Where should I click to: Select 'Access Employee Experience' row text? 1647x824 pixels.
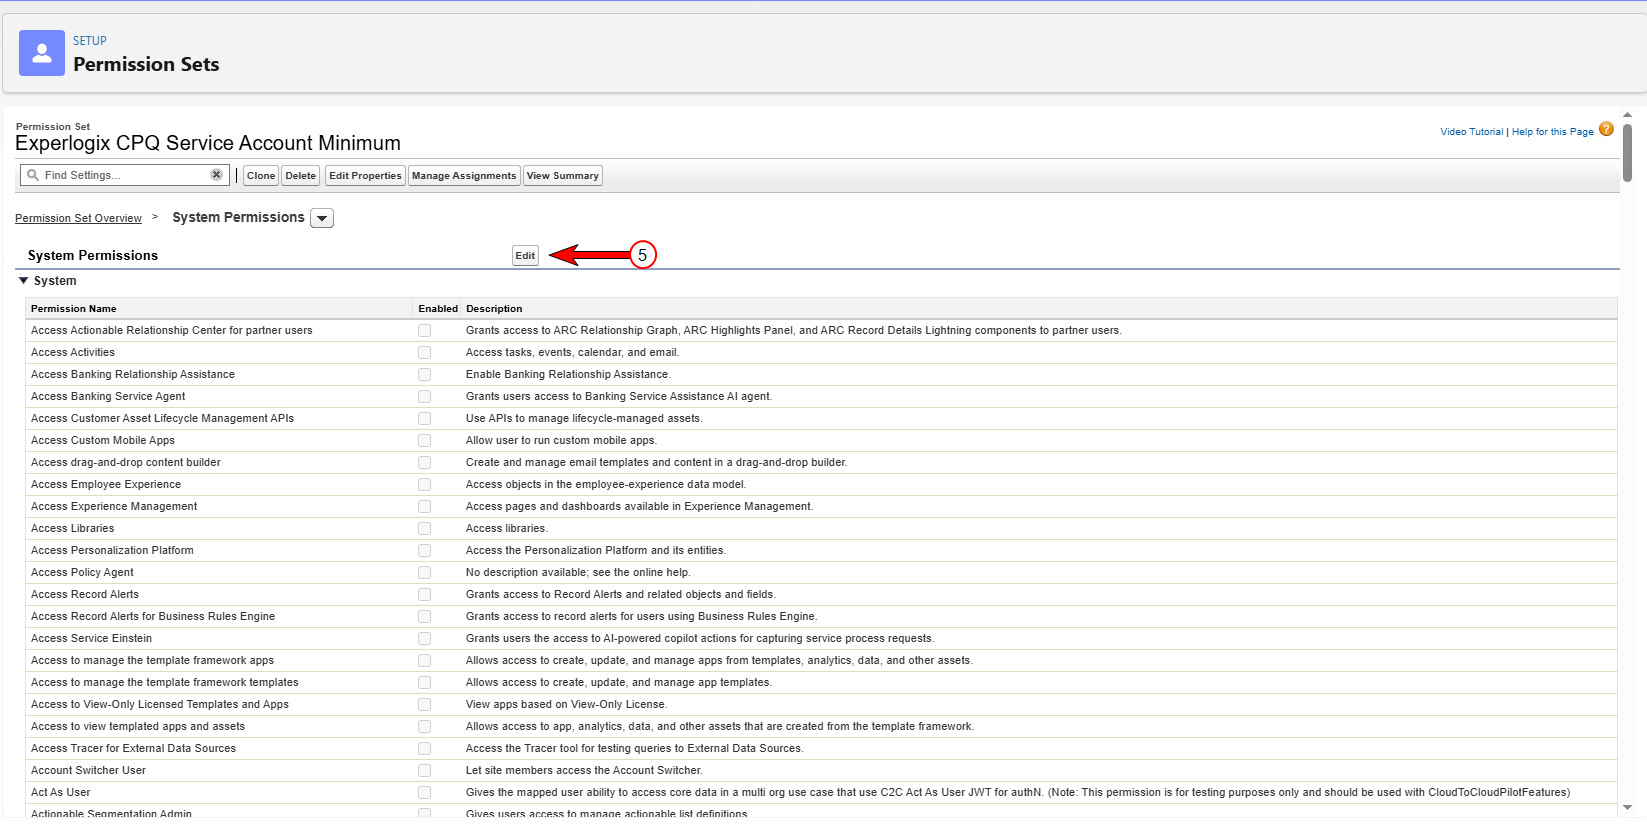pyautogui.click(x=106, y=485)
